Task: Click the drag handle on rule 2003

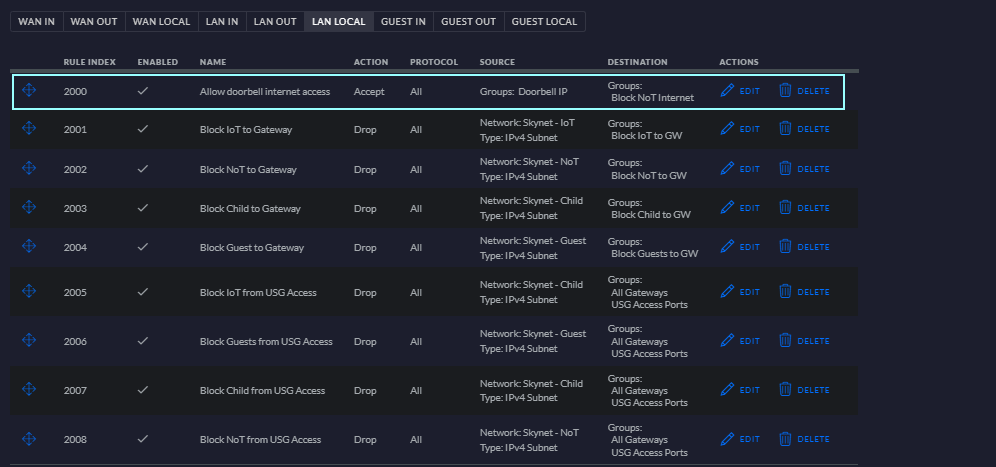Action: (29, 207)
